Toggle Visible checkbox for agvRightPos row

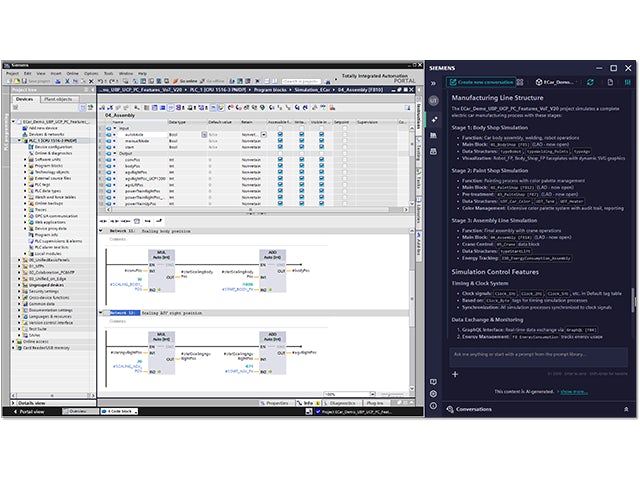point(322,172)
